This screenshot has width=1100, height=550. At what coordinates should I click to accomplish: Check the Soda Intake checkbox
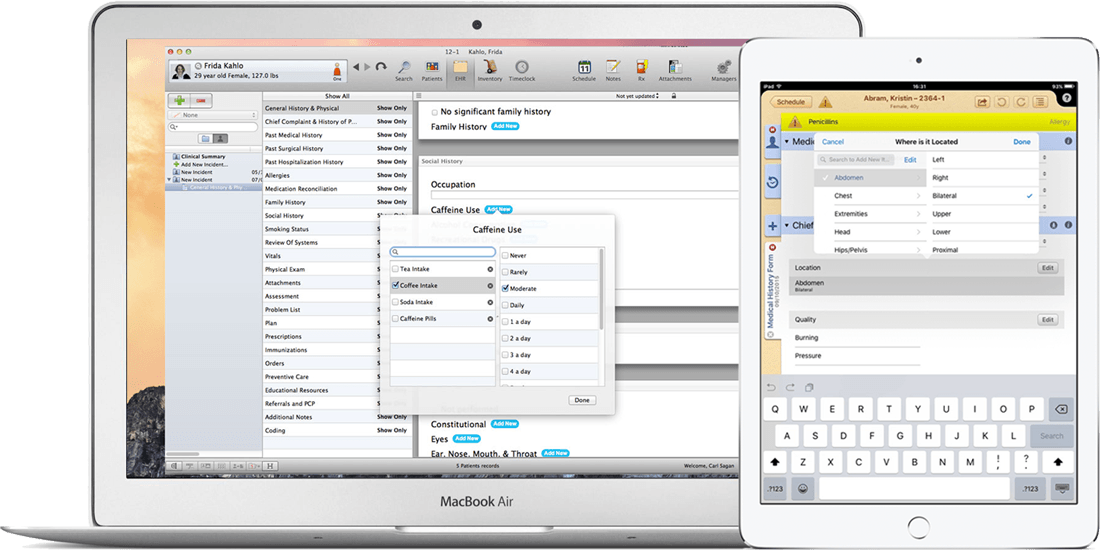(396, 302)
